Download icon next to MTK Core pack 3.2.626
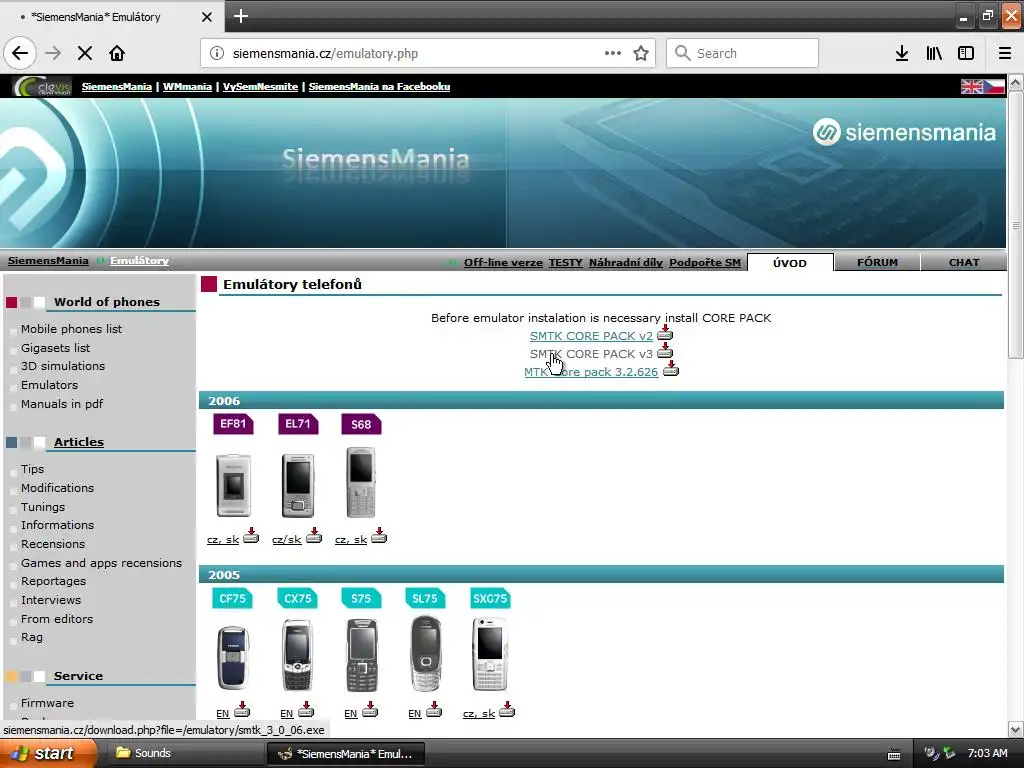1024x768 pixels. [671, 370]
